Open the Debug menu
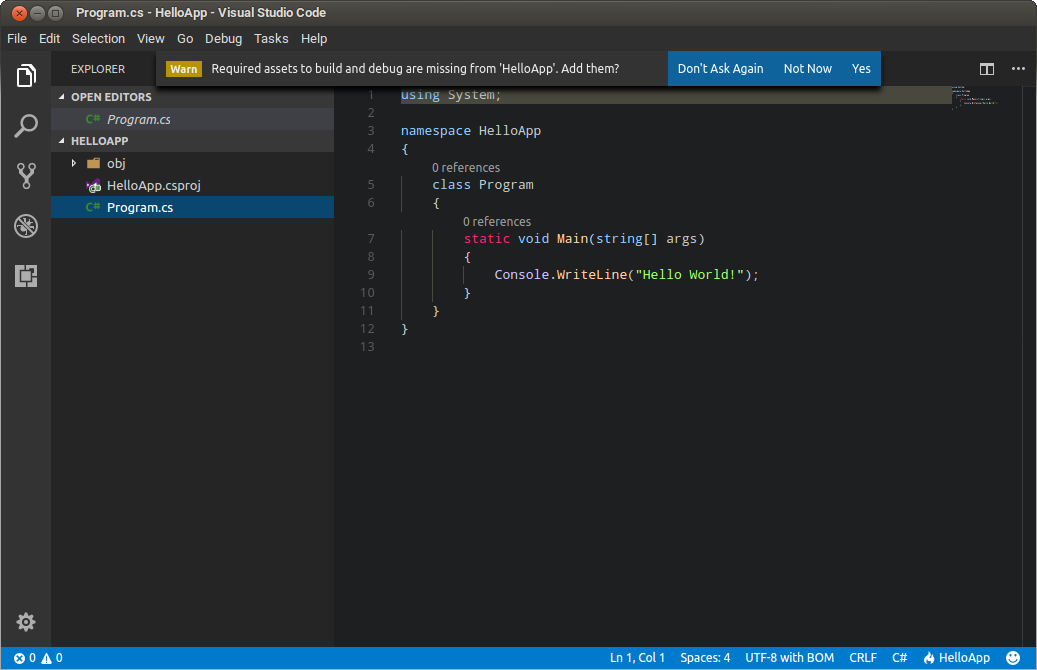 223,38
